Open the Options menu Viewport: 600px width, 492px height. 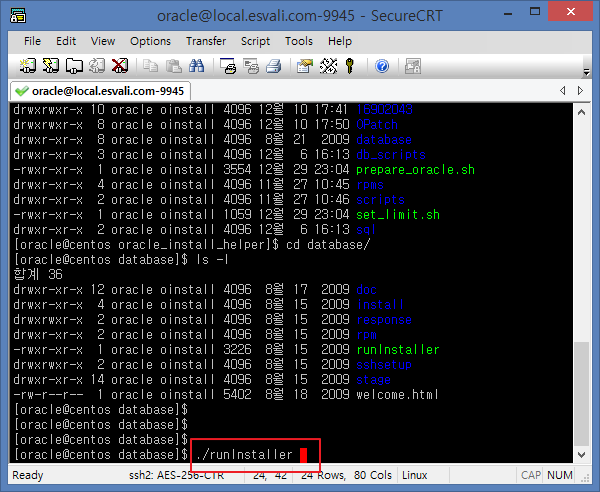click(x=150, y=41)
